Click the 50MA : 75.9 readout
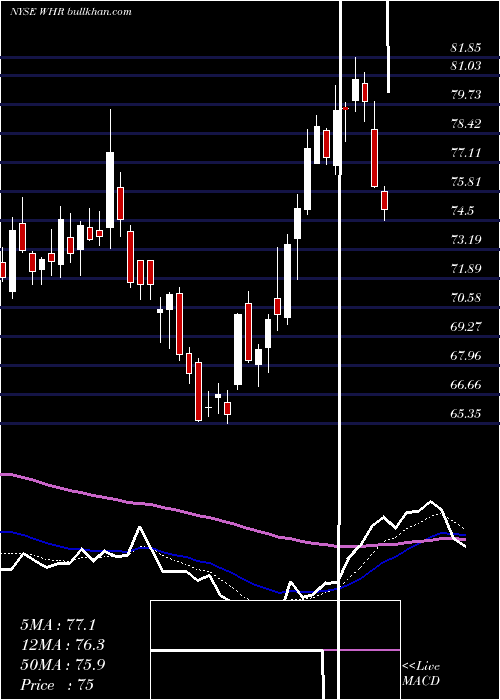500x700 pixels. point(63,665)
